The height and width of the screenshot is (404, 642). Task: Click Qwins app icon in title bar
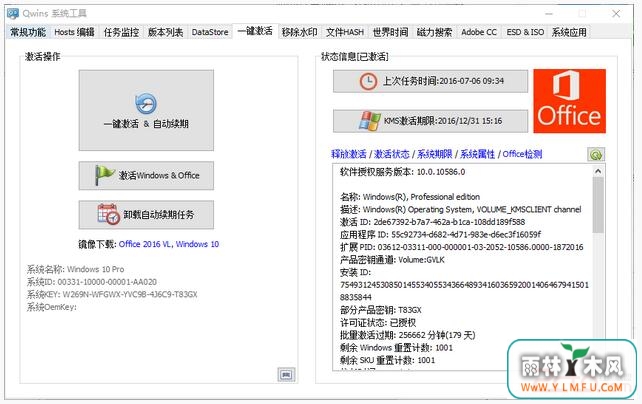tap(13, 14)
